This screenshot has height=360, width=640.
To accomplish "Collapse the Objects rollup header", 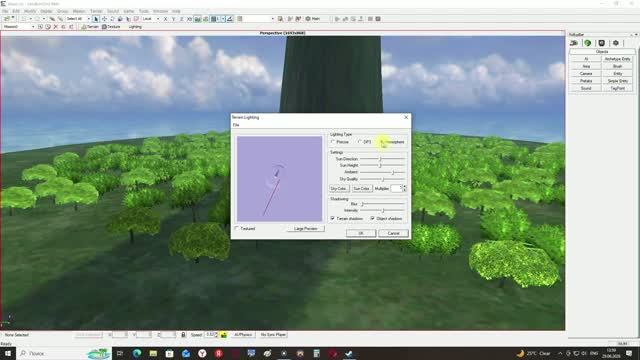I will (x=602, y=52).
